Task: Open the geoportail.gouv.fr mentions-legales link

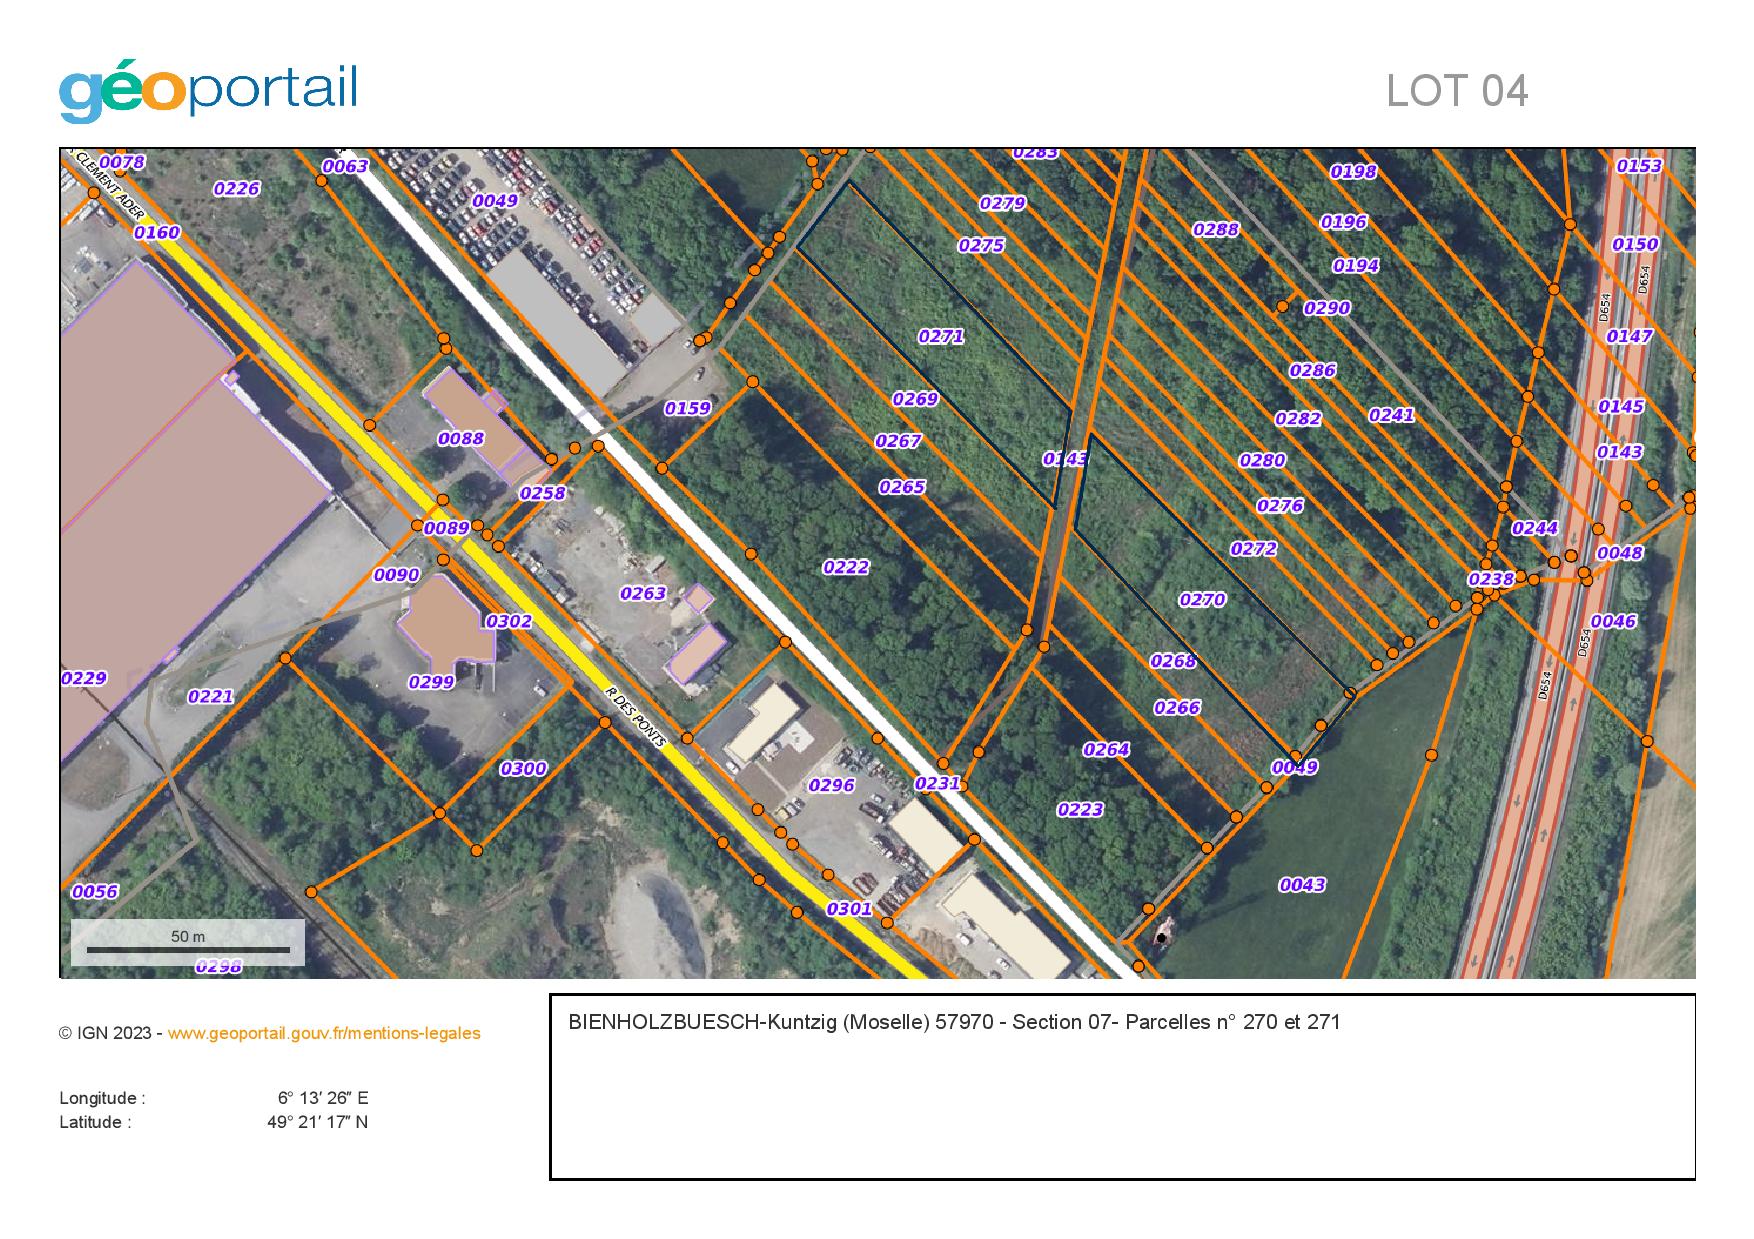Action: pos(324,1033)
